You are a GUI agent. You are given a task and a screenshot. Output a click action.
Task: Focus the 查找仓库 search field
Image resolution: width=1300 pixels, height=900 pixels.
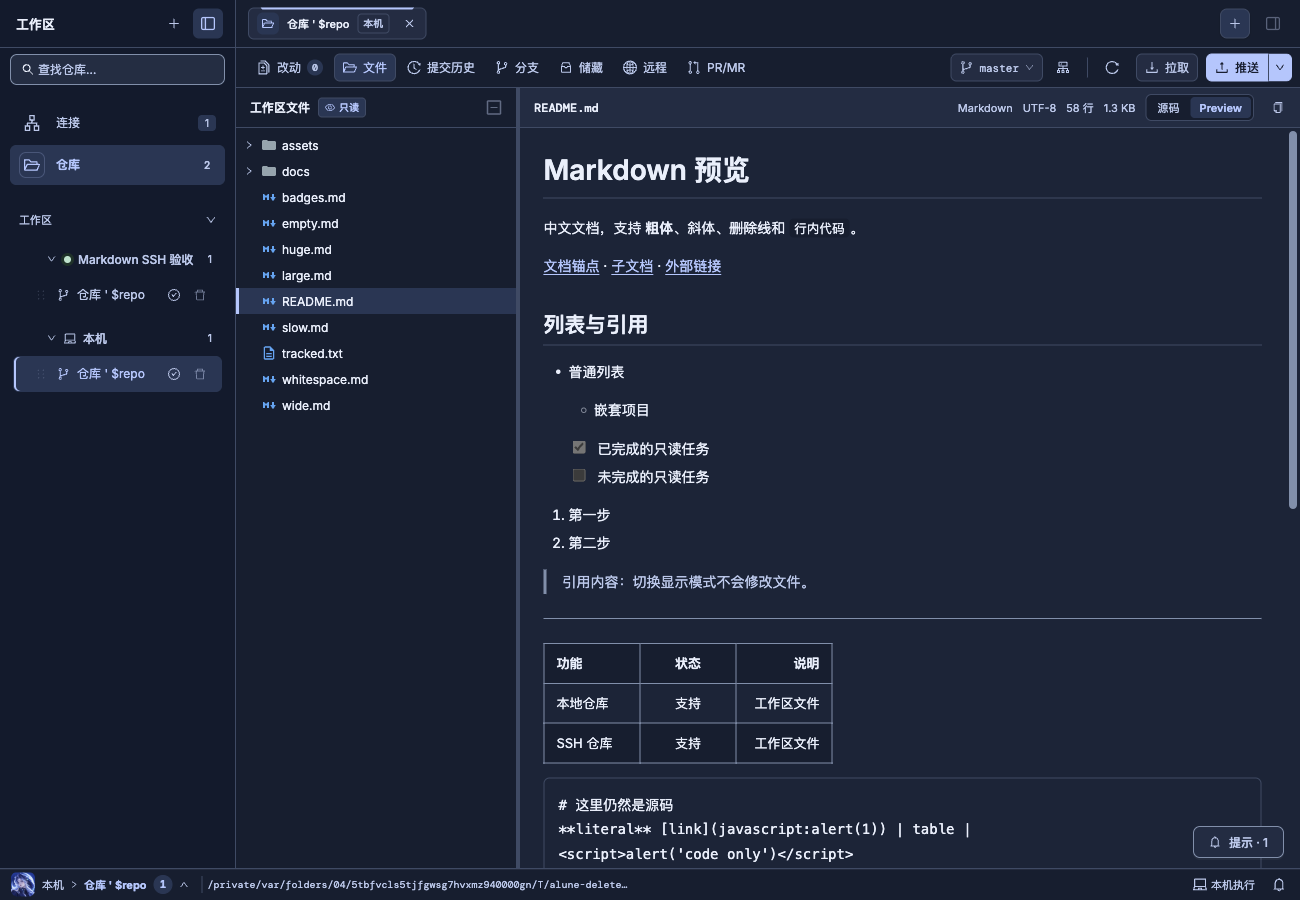pos(117,69)
